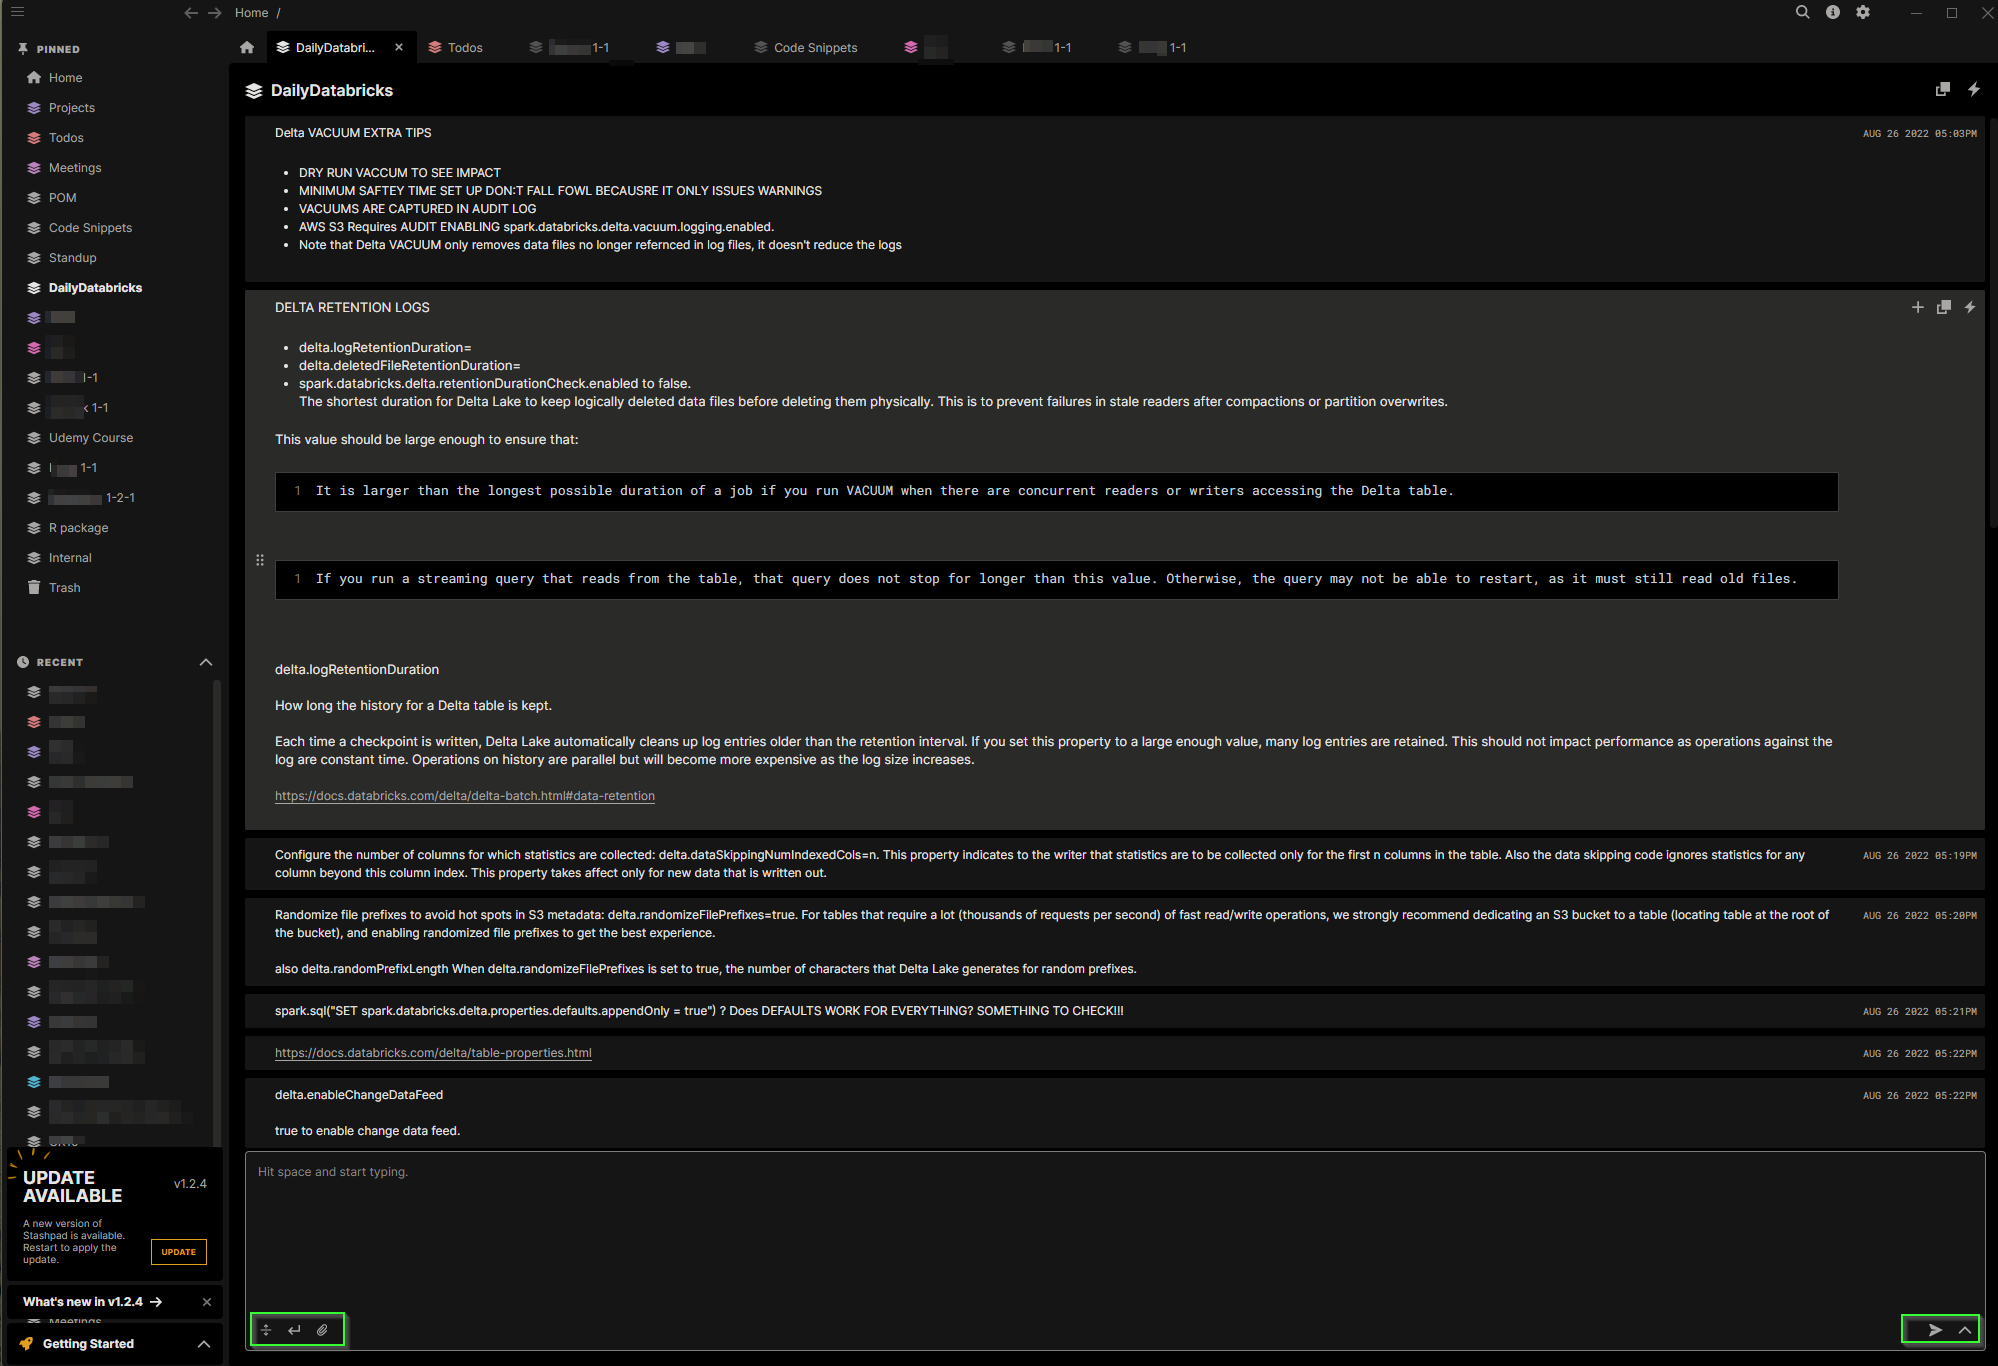
Task: Click the AUG 26 2022 05:03PM timestamp
Action: pyautogui.click(x=1919, y=133)
